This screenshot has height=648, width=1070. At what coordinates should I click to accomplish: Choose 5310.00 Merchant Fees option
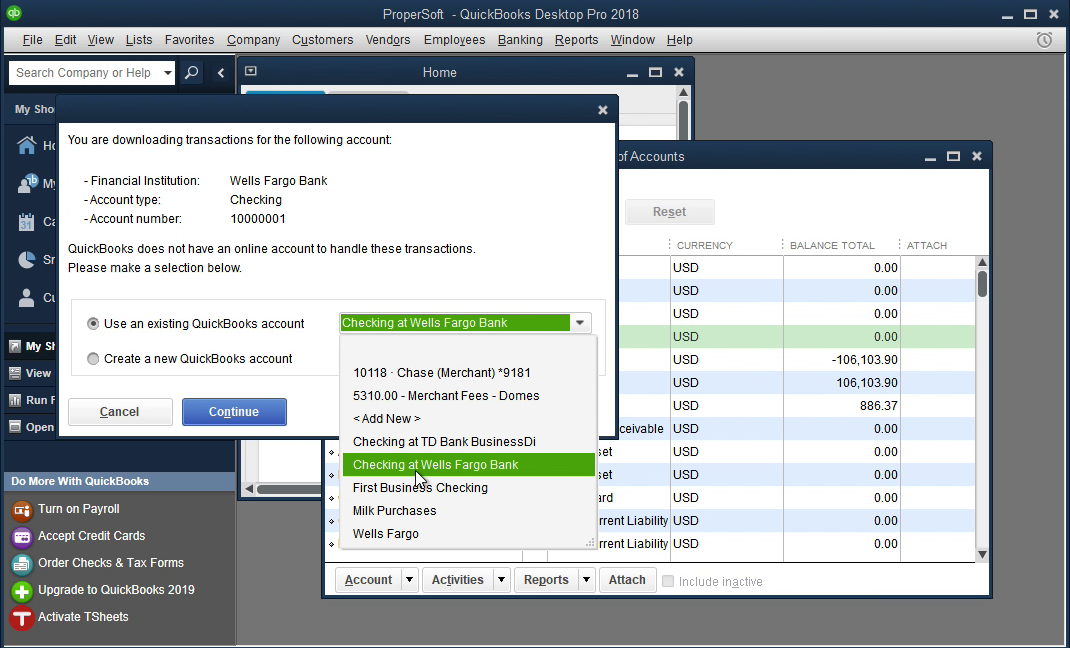click(469, 396)
